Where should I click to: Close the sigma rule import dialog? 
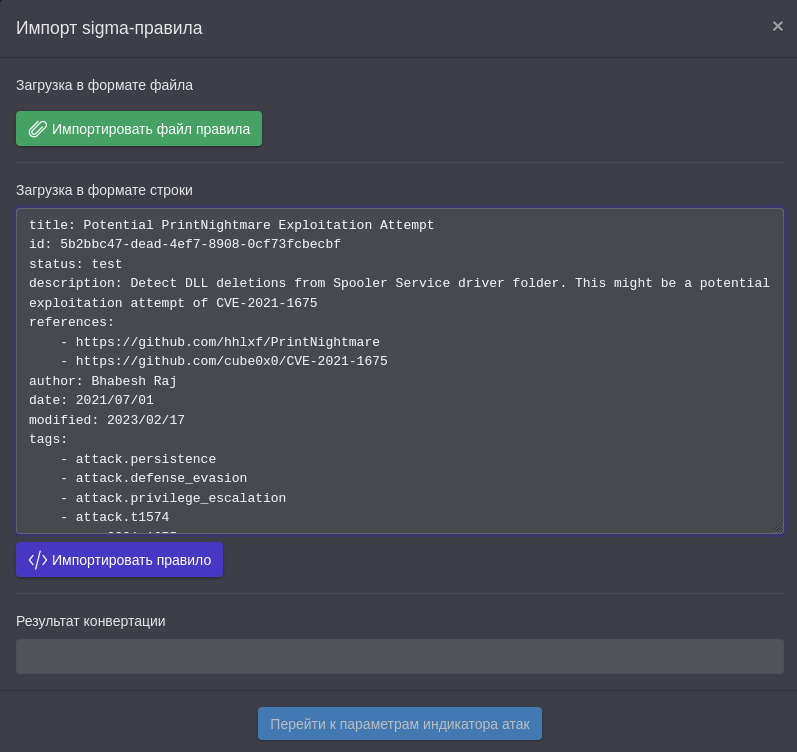[x=777, y=27]
